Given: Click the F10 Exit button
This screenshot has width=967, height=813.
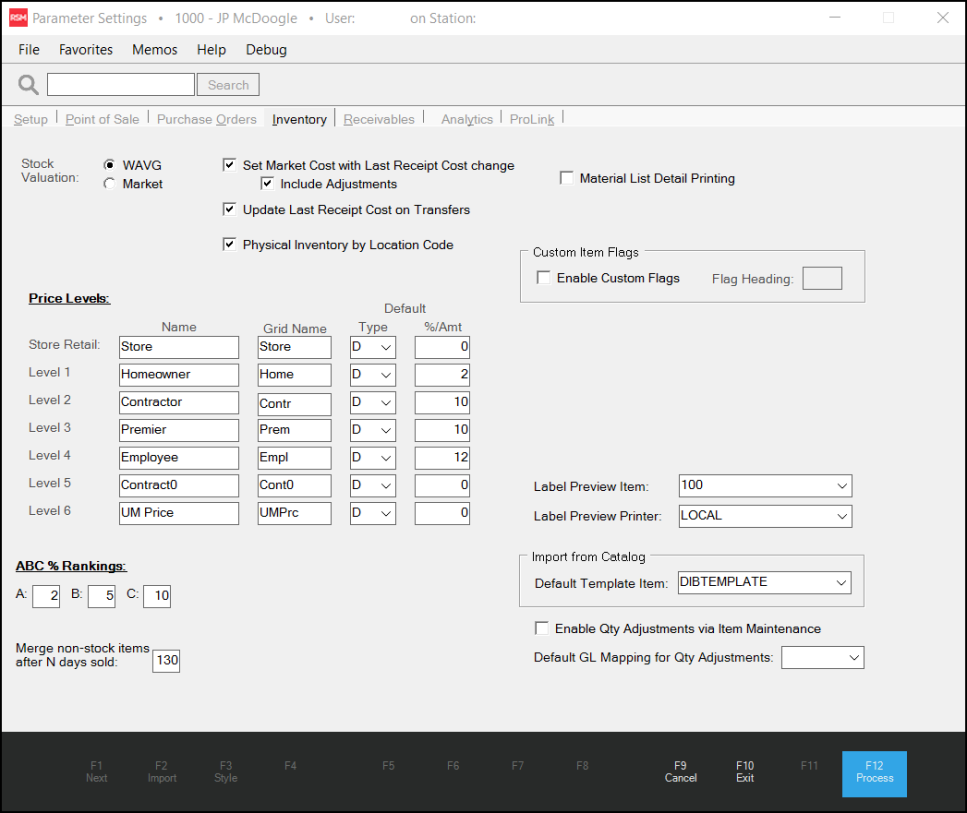Looking at the screenshot, I should pyautogui.click(x=745, y=772).
